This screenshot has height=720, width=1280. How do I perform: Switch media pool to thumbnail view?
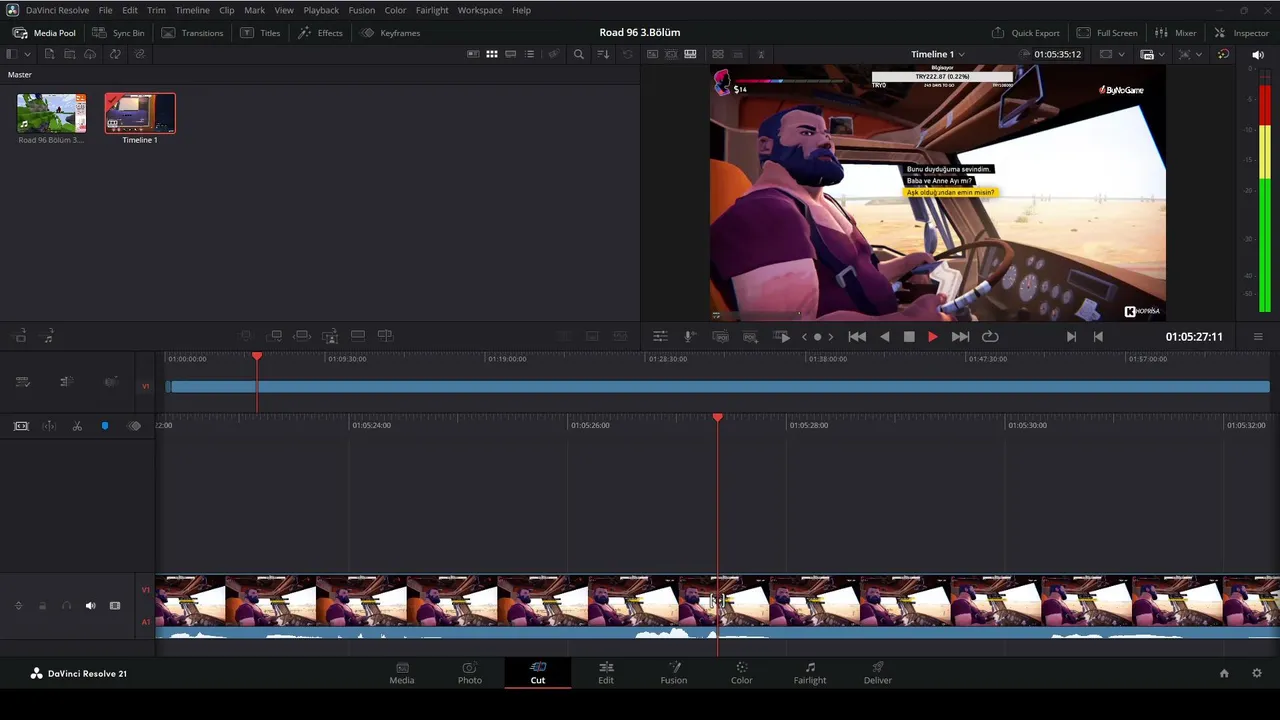tap(492, 54)
